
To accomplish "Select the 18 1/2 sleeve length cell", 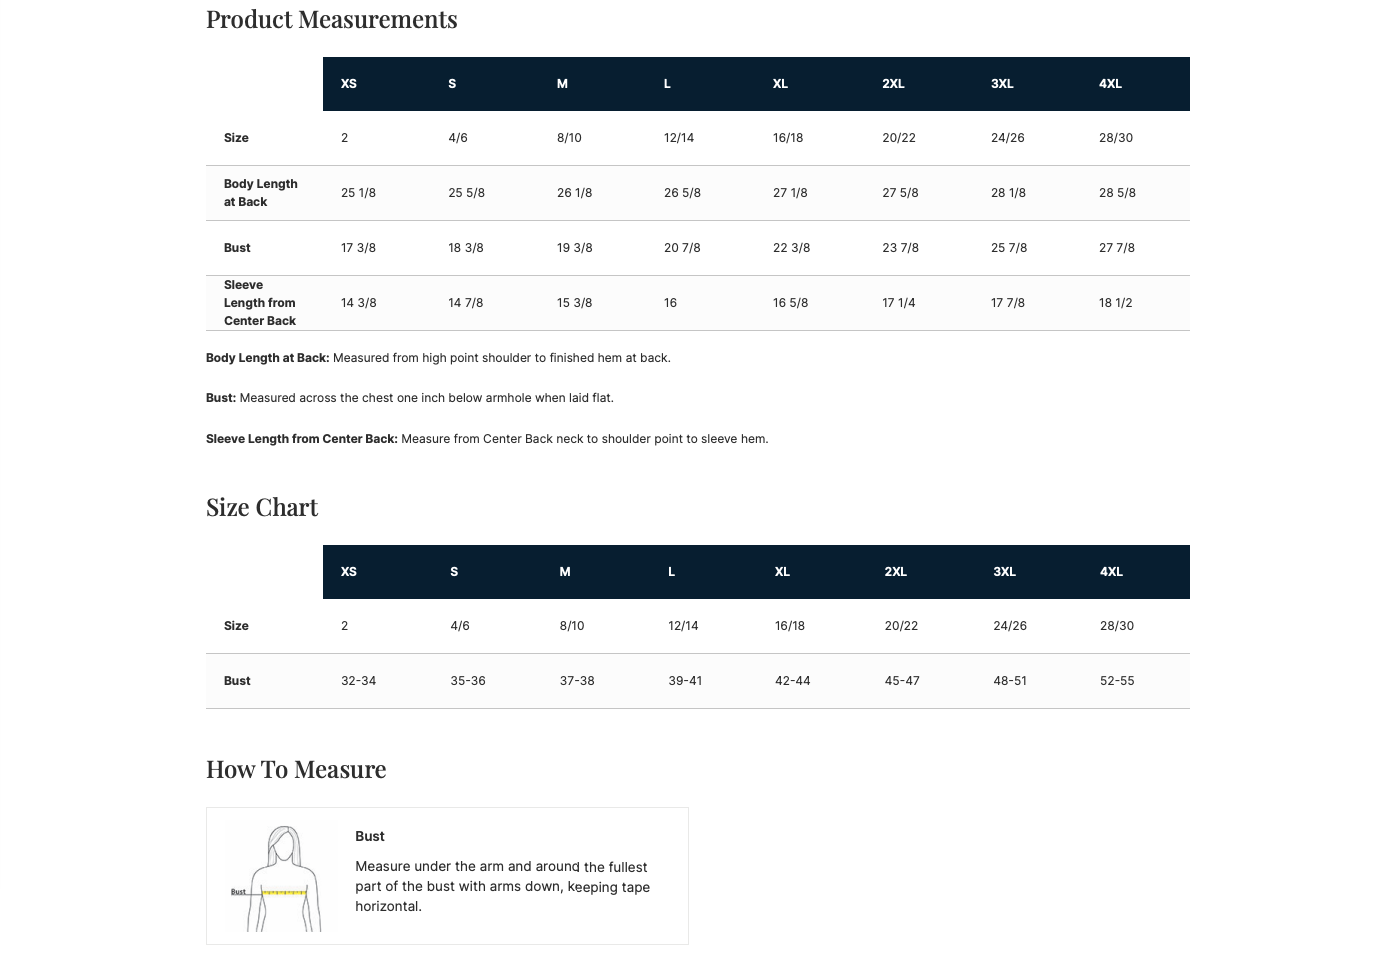I will coord(1115,303).
